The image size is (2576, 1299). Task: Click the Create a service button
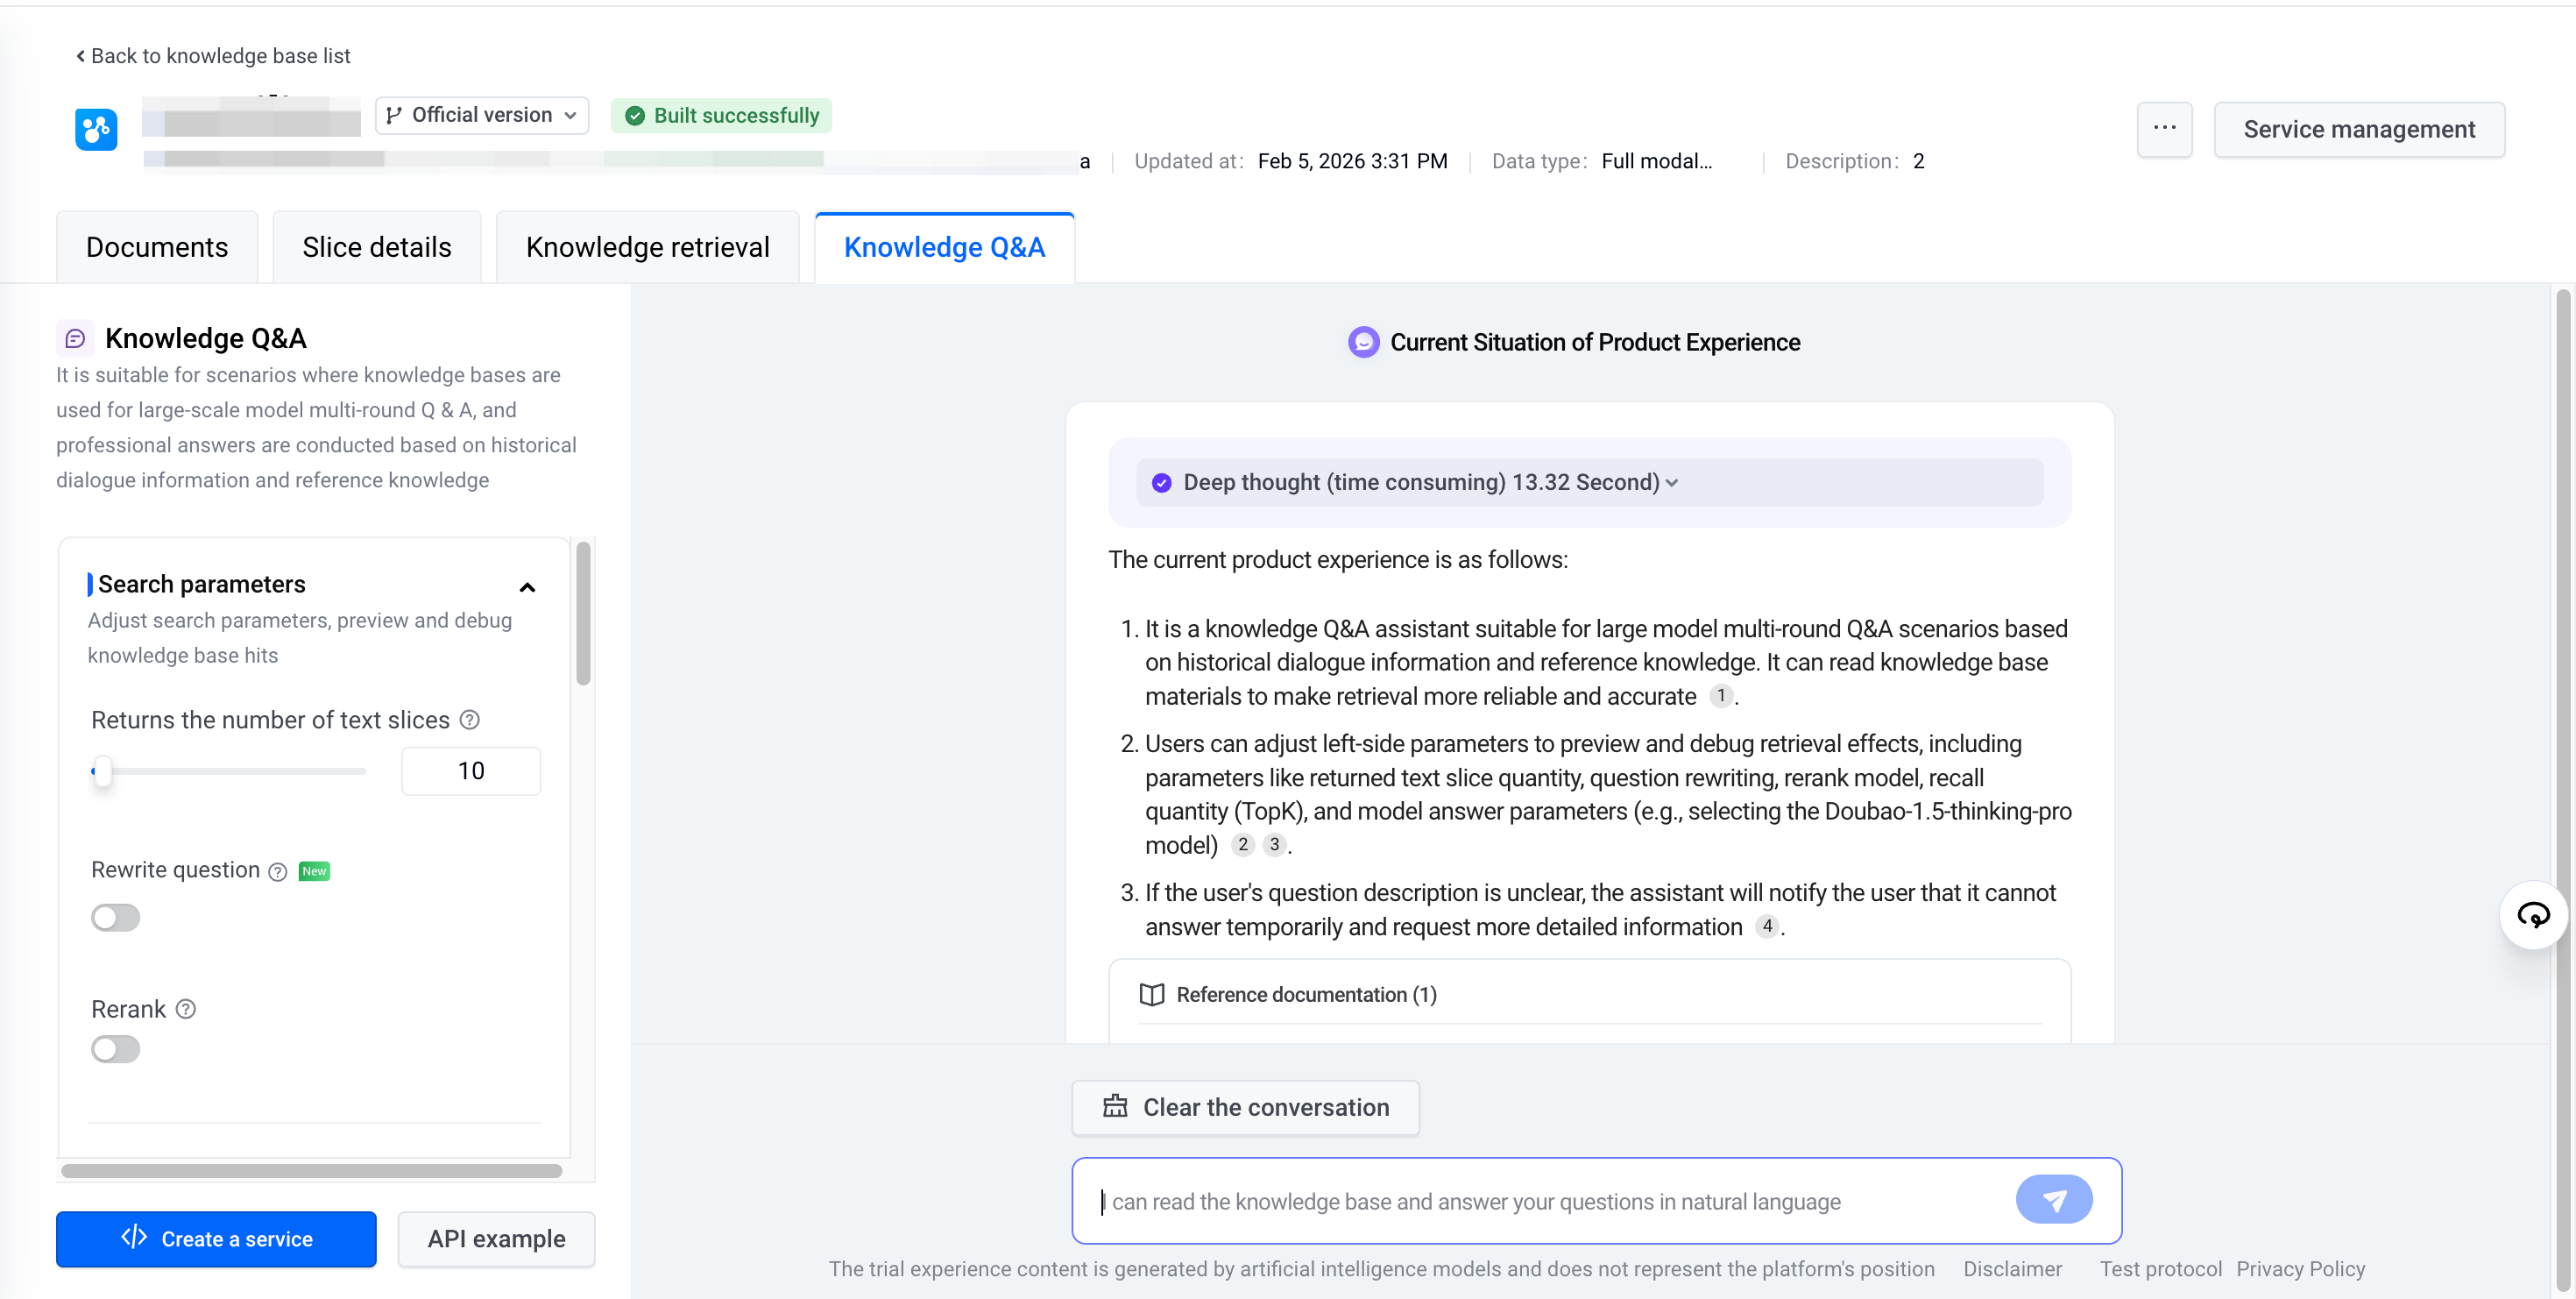click(216, 1238)
